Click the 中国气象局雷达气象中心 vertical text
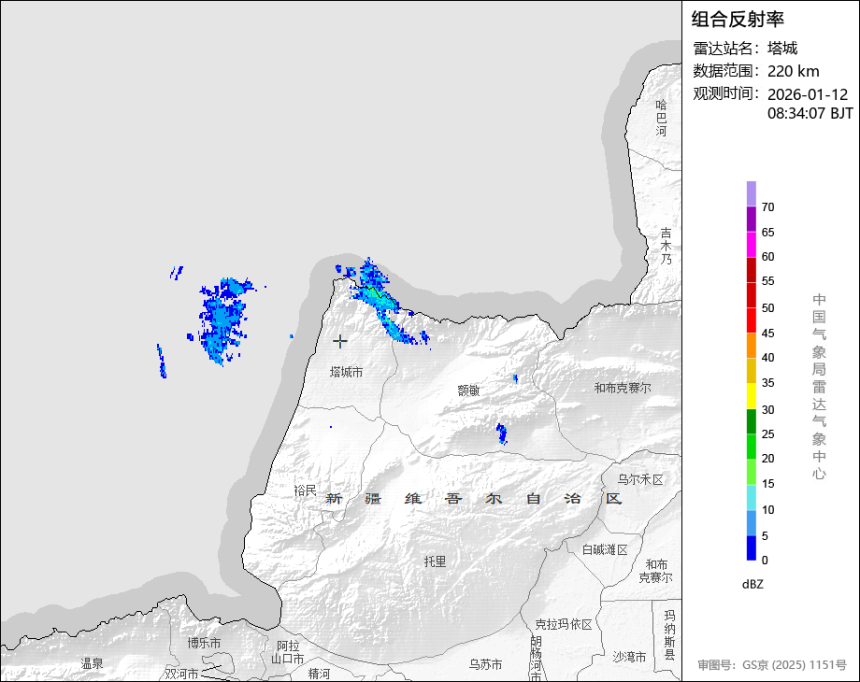The image size is (860, 682). 819,386
